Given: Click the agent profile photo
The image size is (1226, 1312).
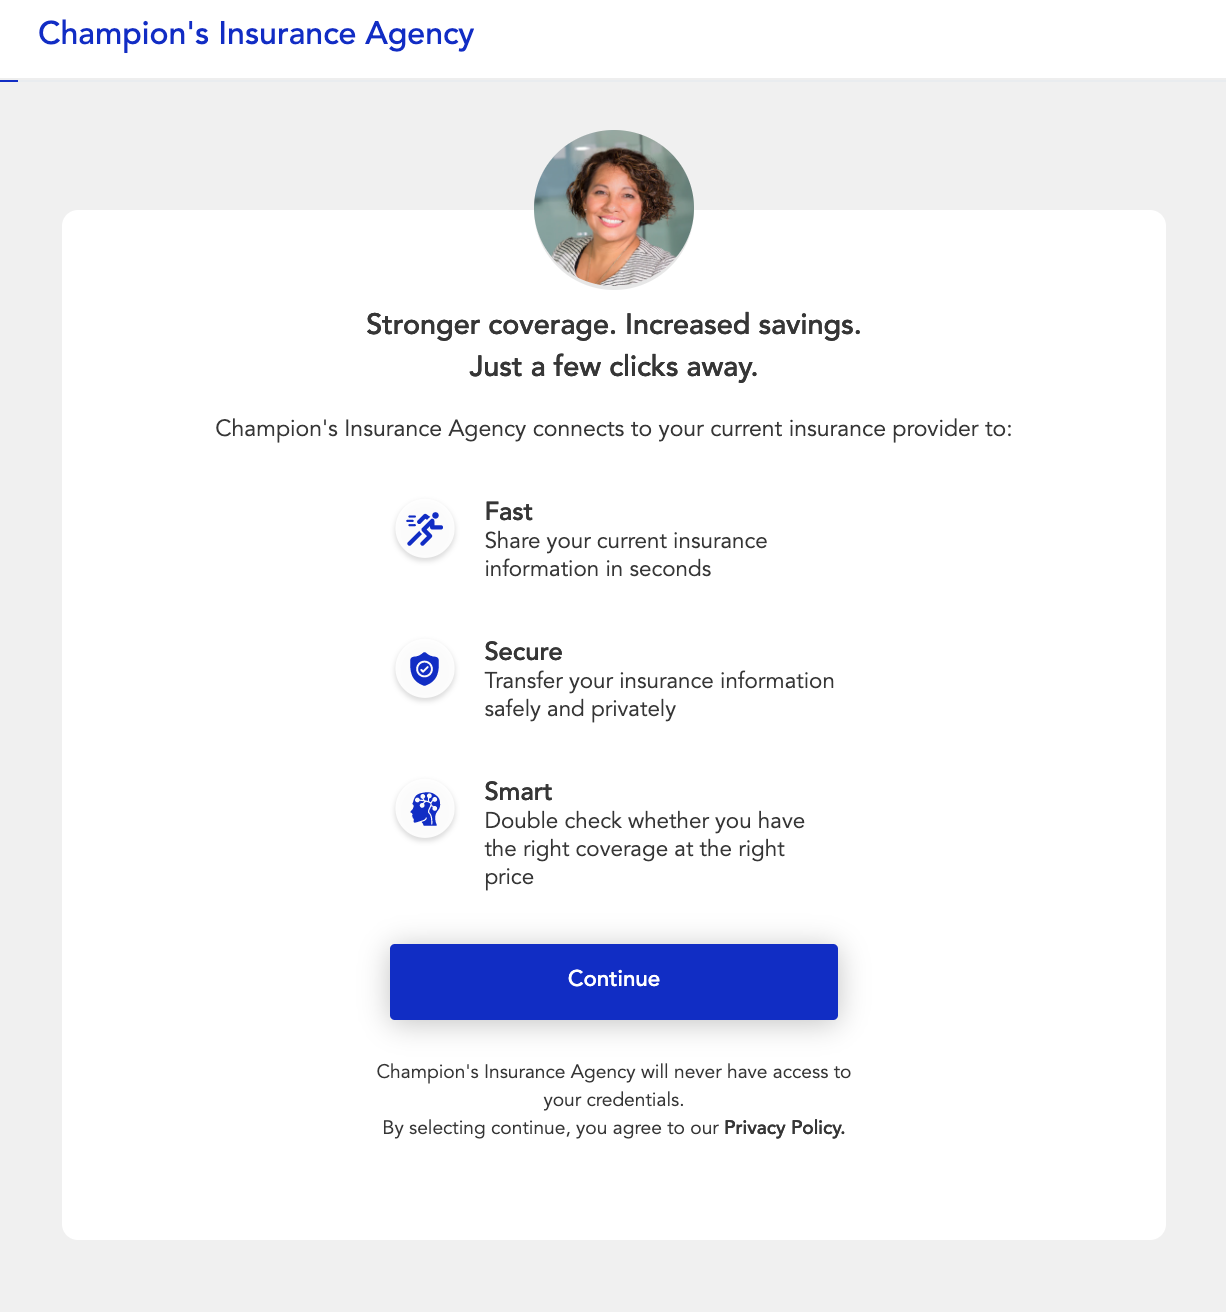Looking at the screenshot, I should [x=613, y=209].
